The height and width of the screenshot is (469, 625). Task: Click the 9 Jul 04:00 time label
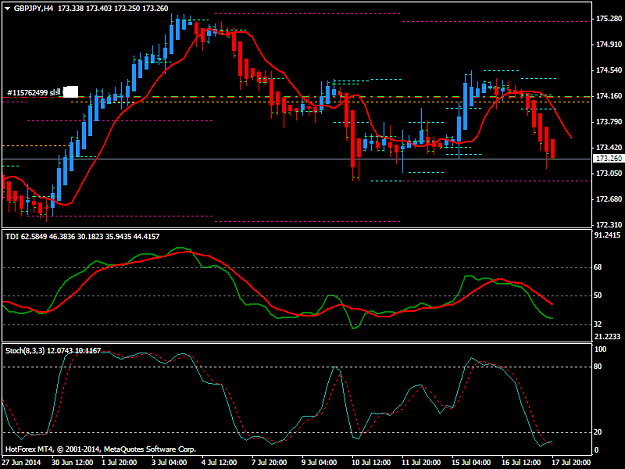tap(319, 463)
